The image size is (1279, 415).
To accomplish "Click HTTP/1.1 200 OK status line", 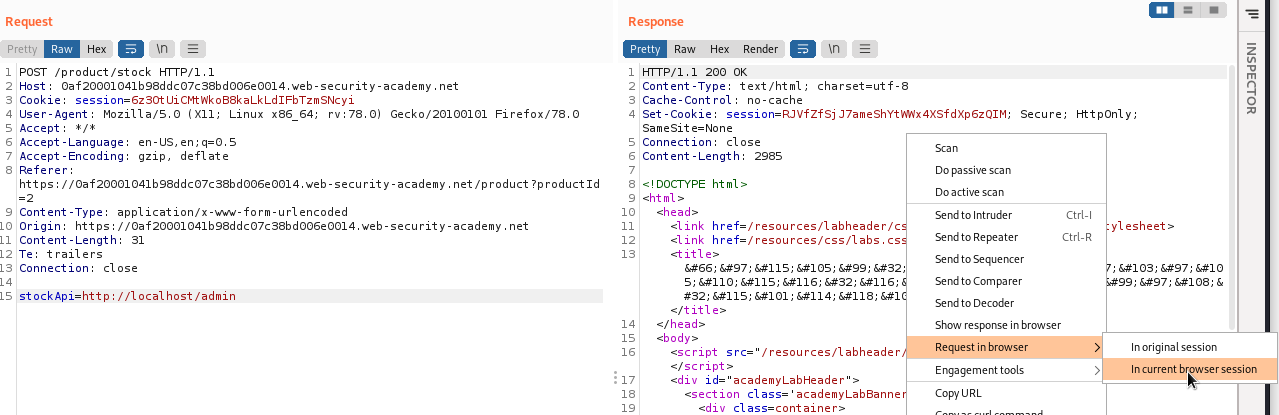I will click(694, 72).
